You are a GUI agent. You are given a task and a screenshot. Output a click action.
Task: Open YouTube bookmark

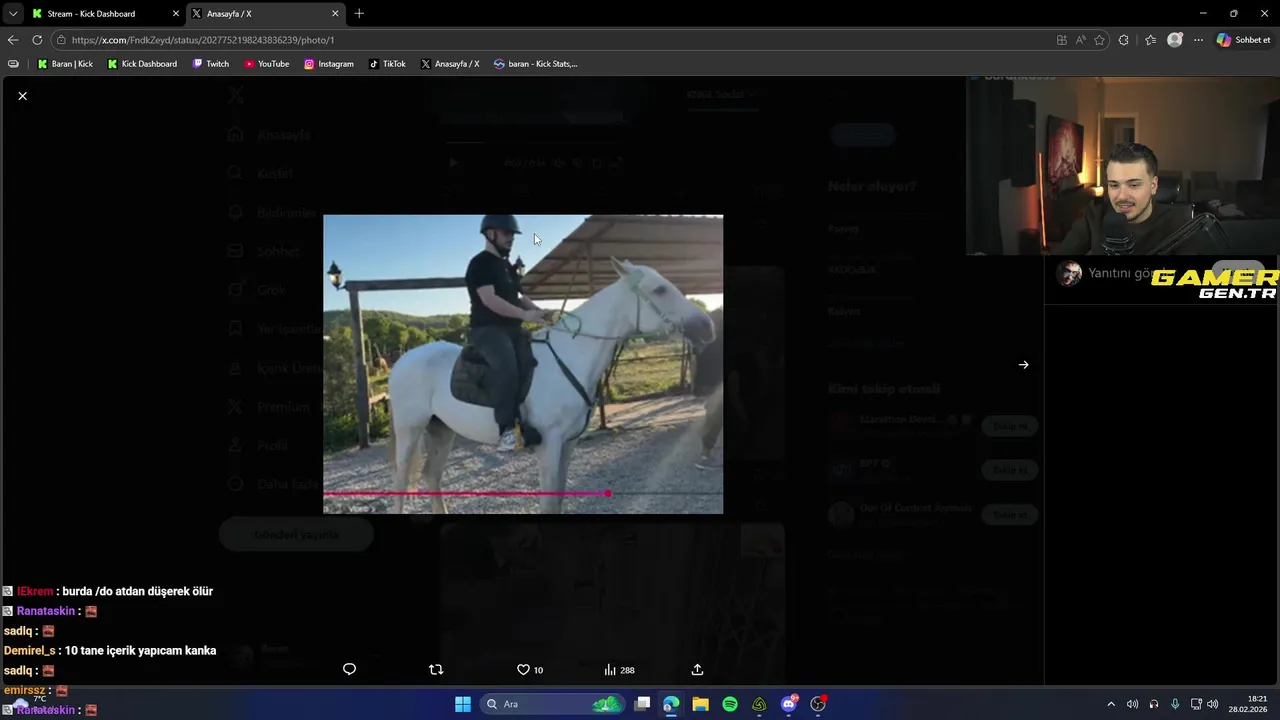tap(266, 64)
